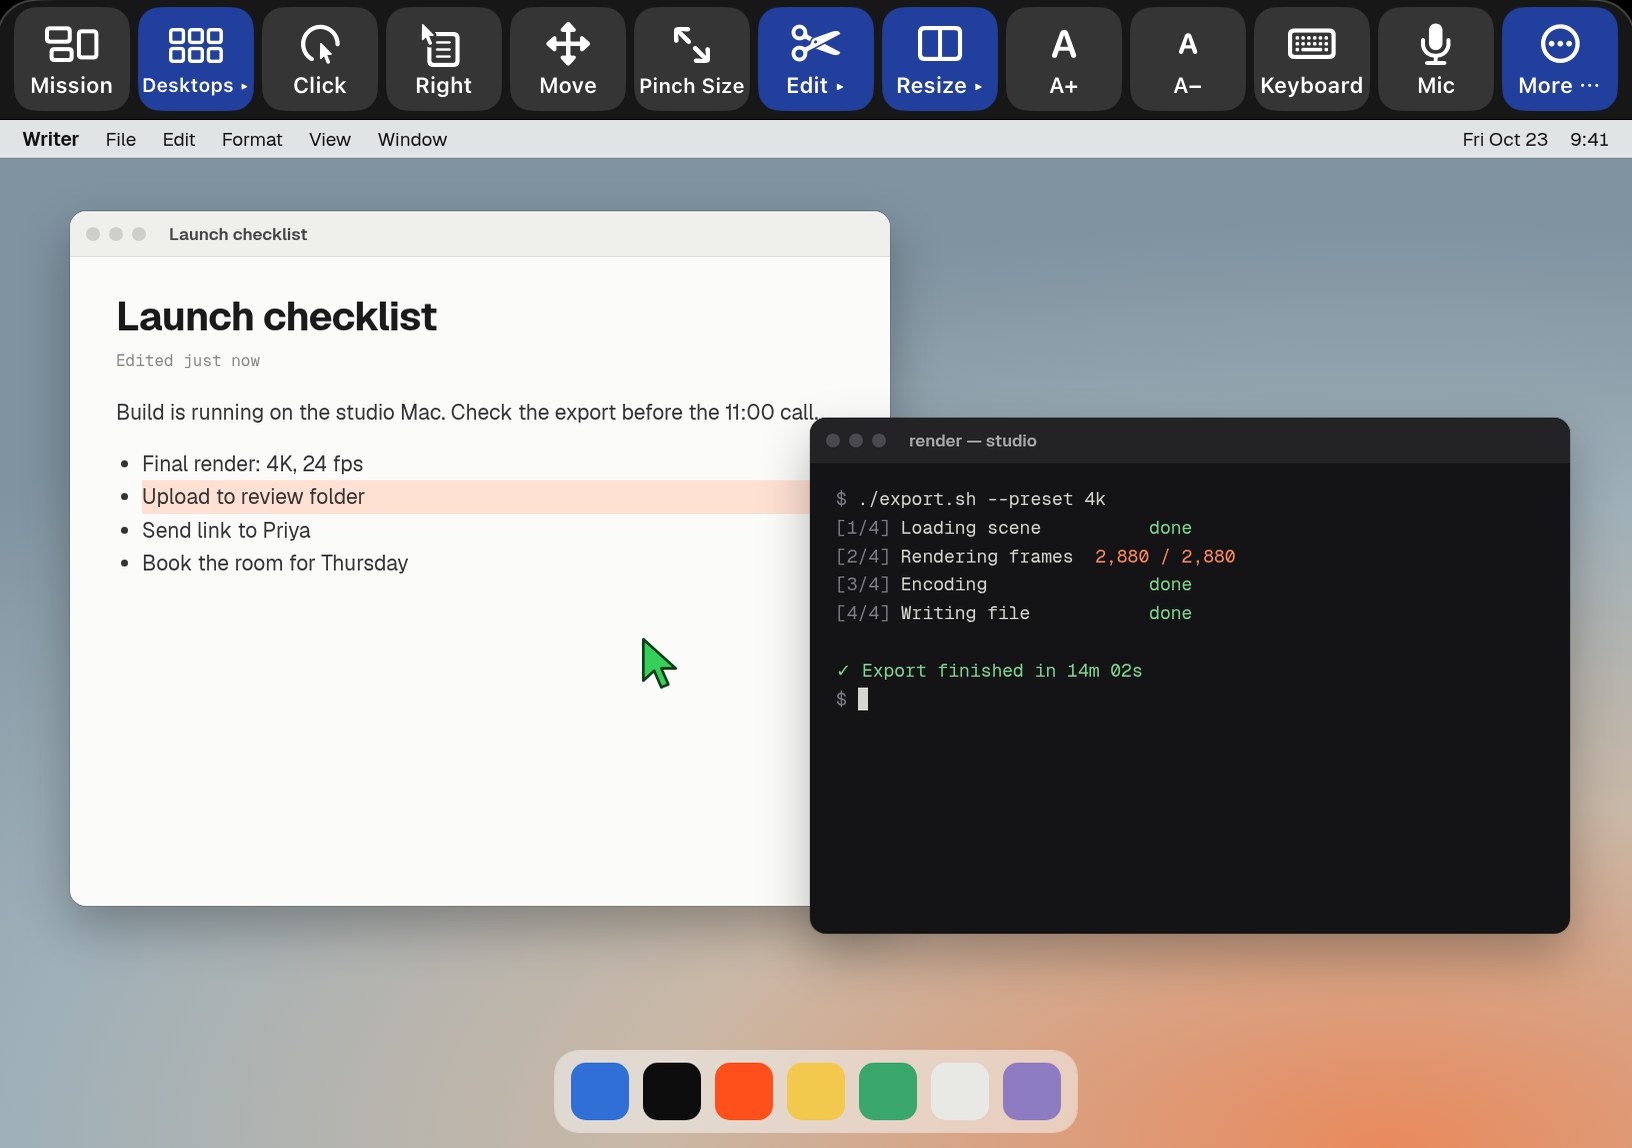Open the More options button
The width and height of the screenshot is (1632, 1148).
[1560, 59]
